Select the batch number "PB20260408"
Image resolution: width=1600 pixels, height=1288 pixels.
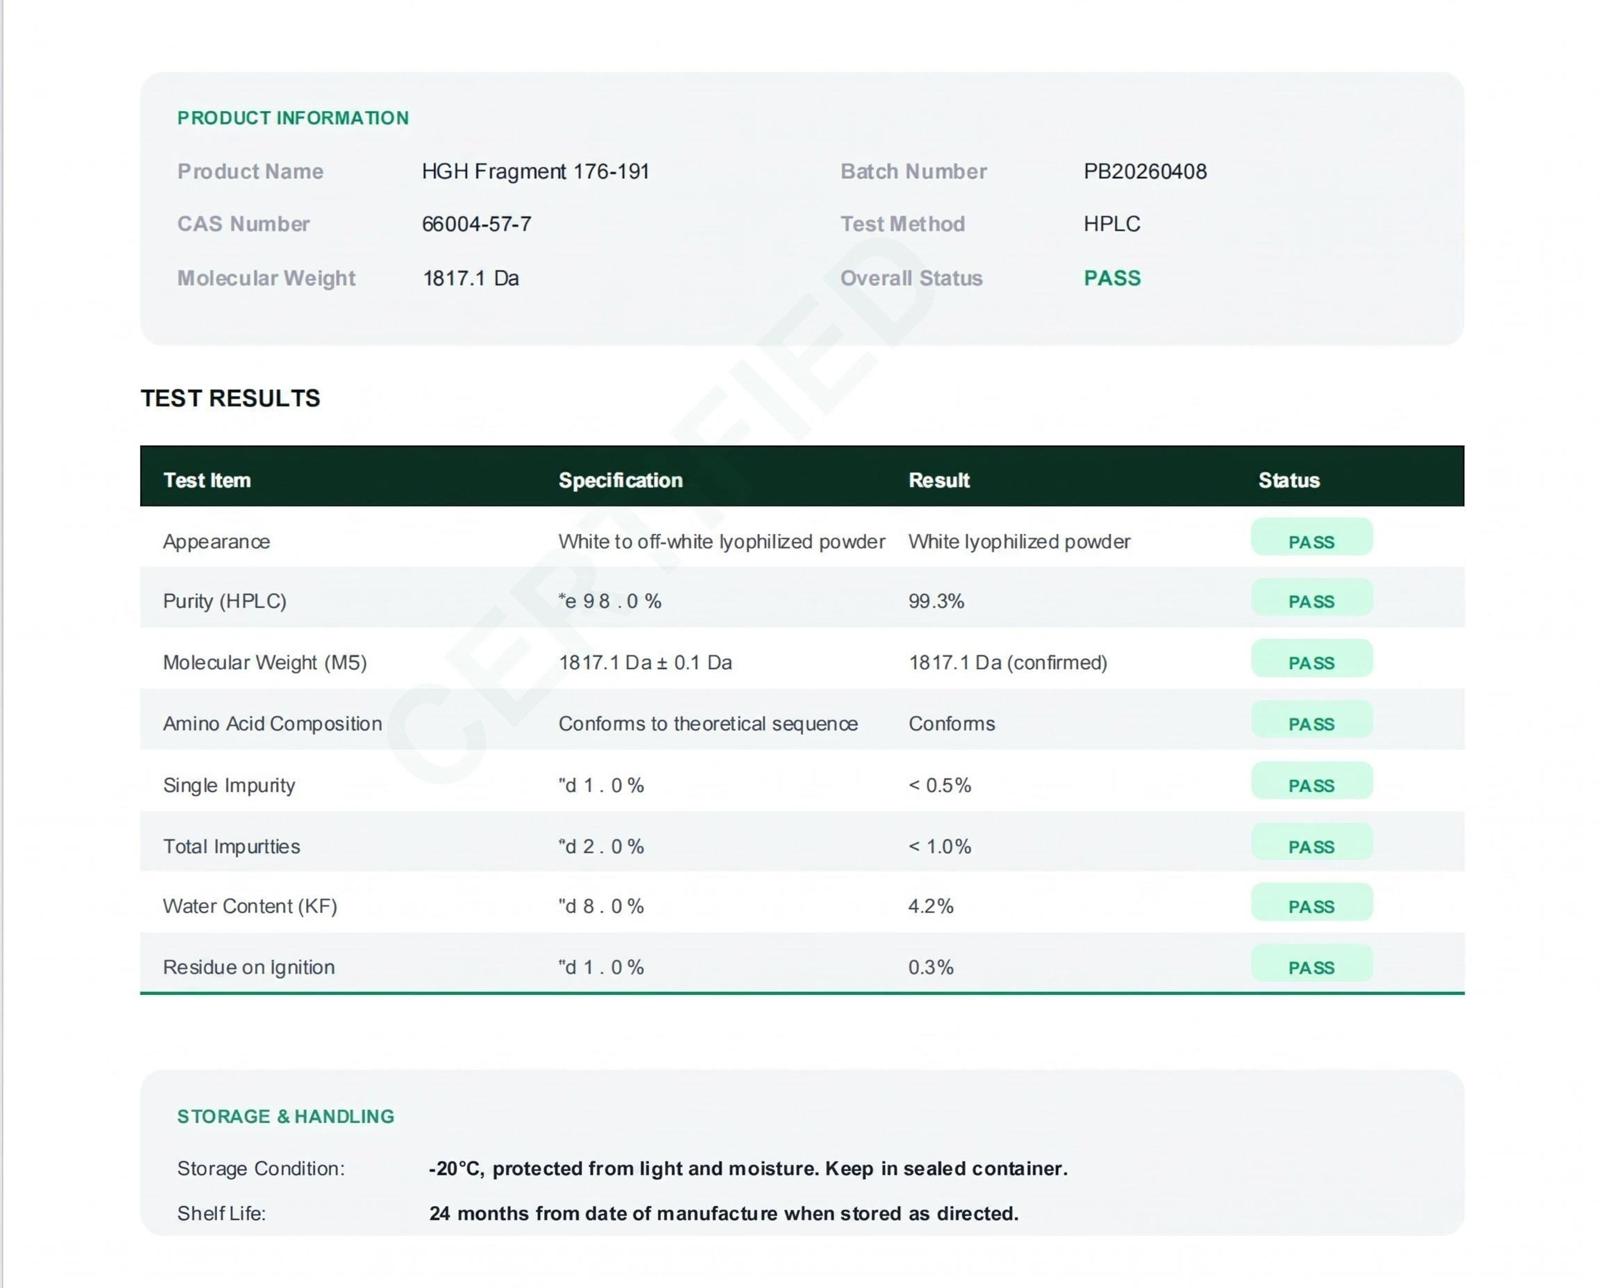click(1145, 171)
